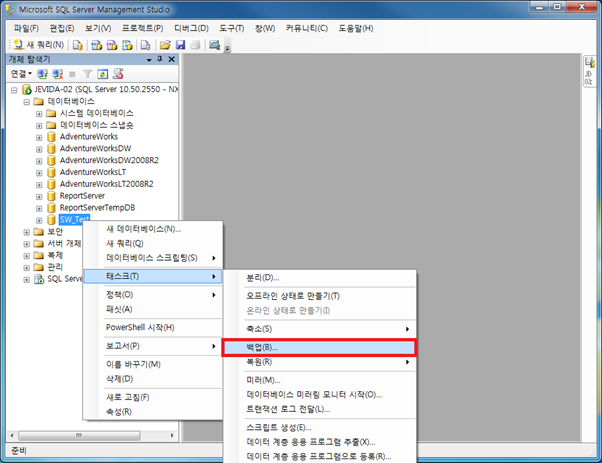Select the JEVIDA-02 server node
This screenshot has height=463, width=602.
pos(106,89)
